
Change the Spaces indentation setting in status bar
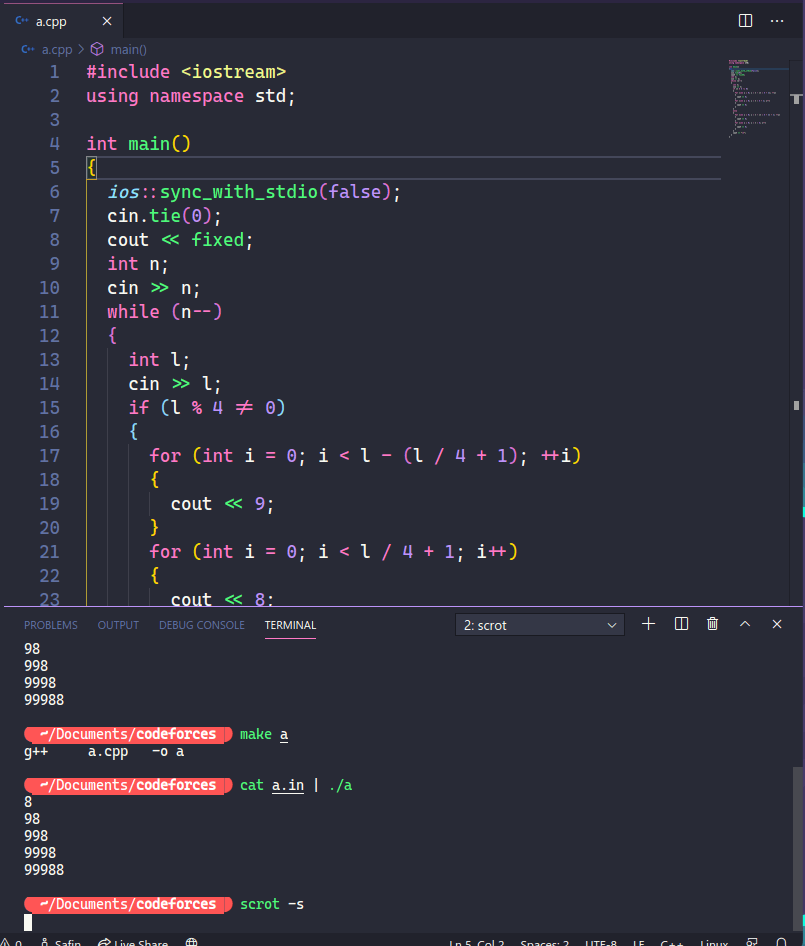click(544, 942)
